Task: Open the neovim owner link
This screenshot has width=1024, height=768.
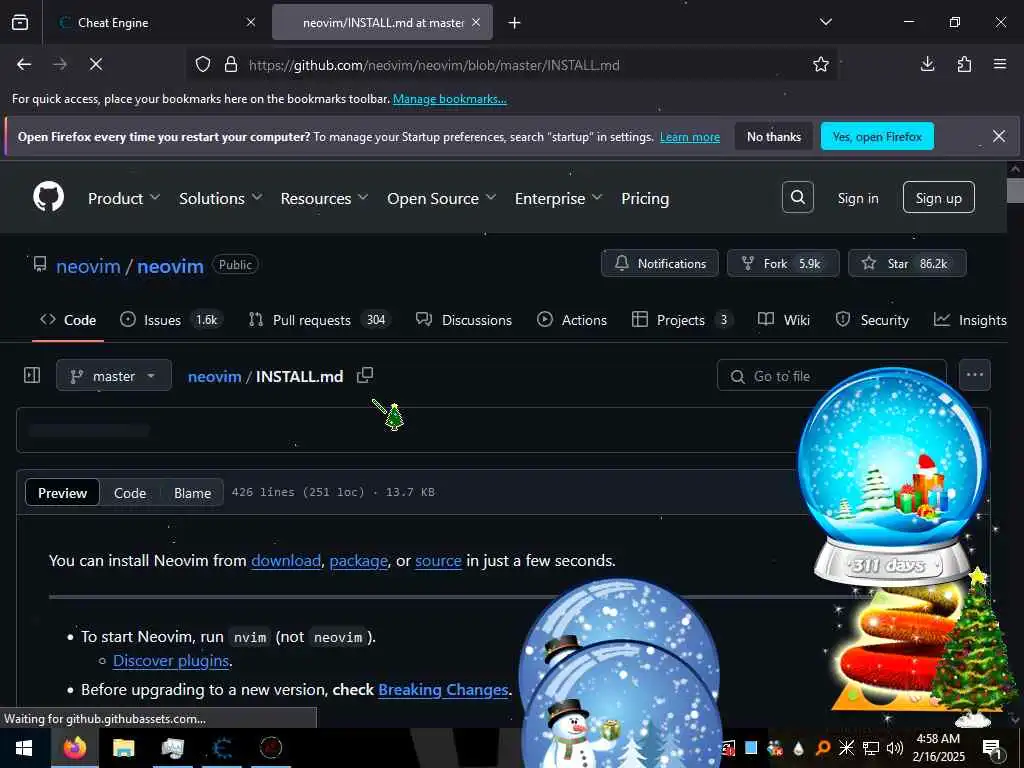Action: coord(88,266)
